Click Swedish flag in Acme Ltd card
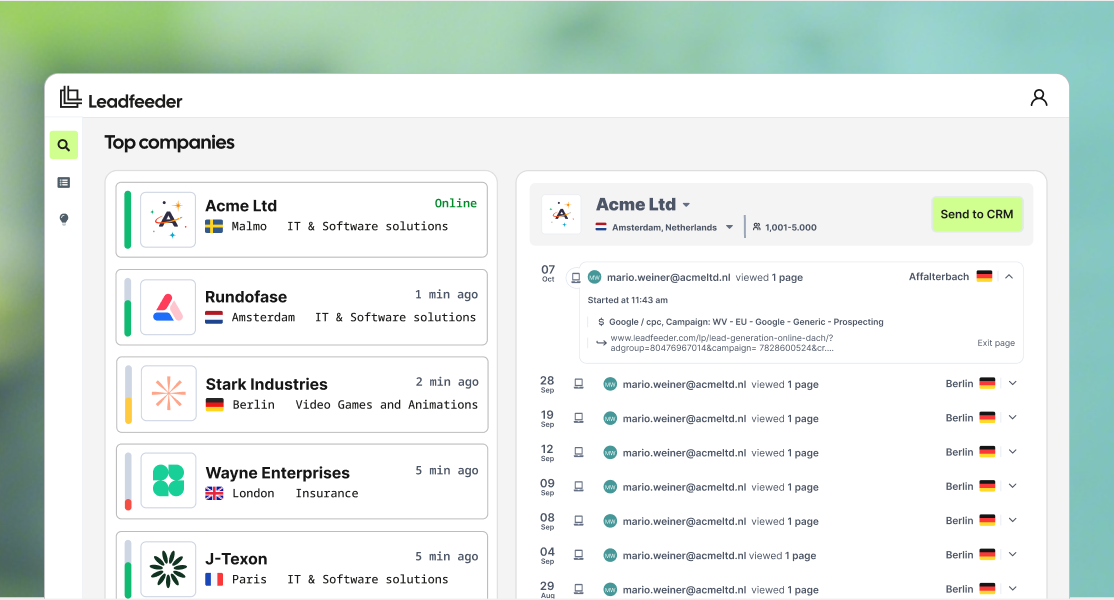 (214, 227)
